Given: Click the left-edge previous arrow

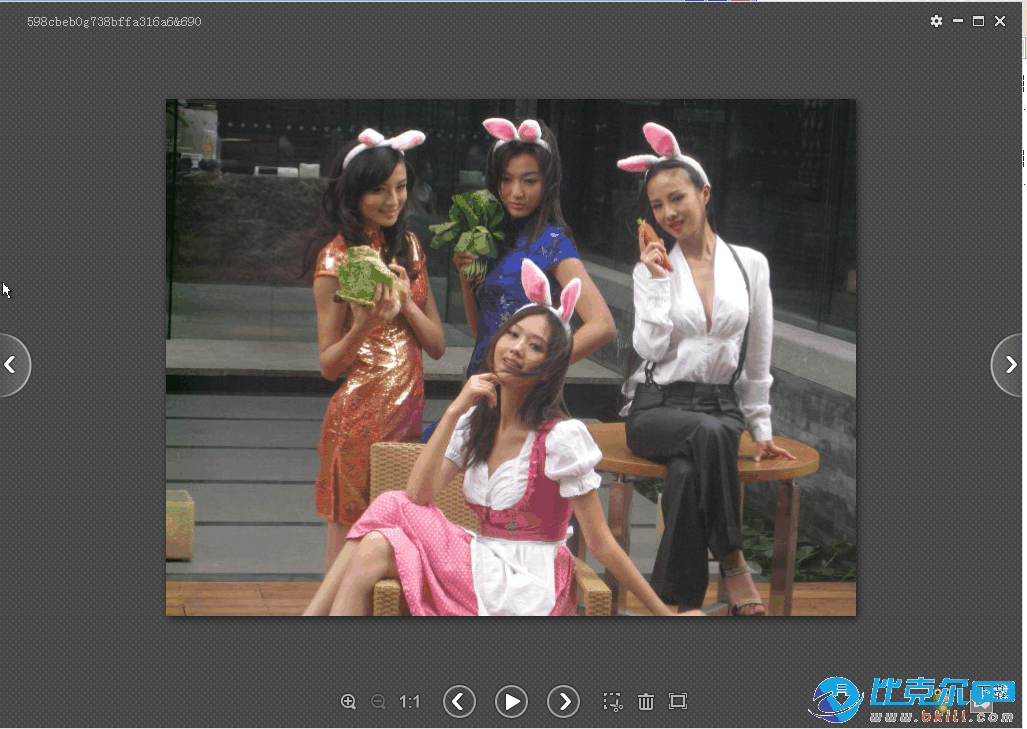Looking at the screenshot, I should pyautogui.click(x=12, y=365).
